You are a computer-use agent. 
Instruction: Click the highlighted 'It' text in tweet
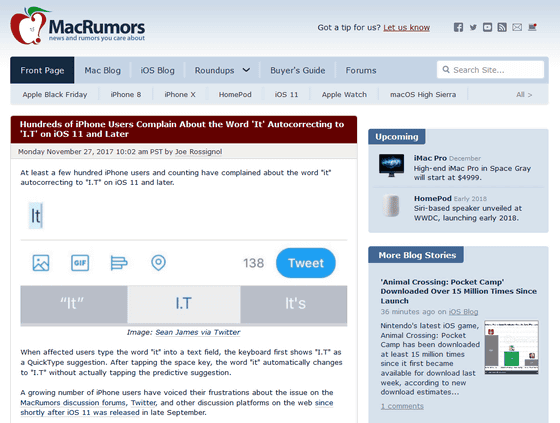click(x=36, y=216)
